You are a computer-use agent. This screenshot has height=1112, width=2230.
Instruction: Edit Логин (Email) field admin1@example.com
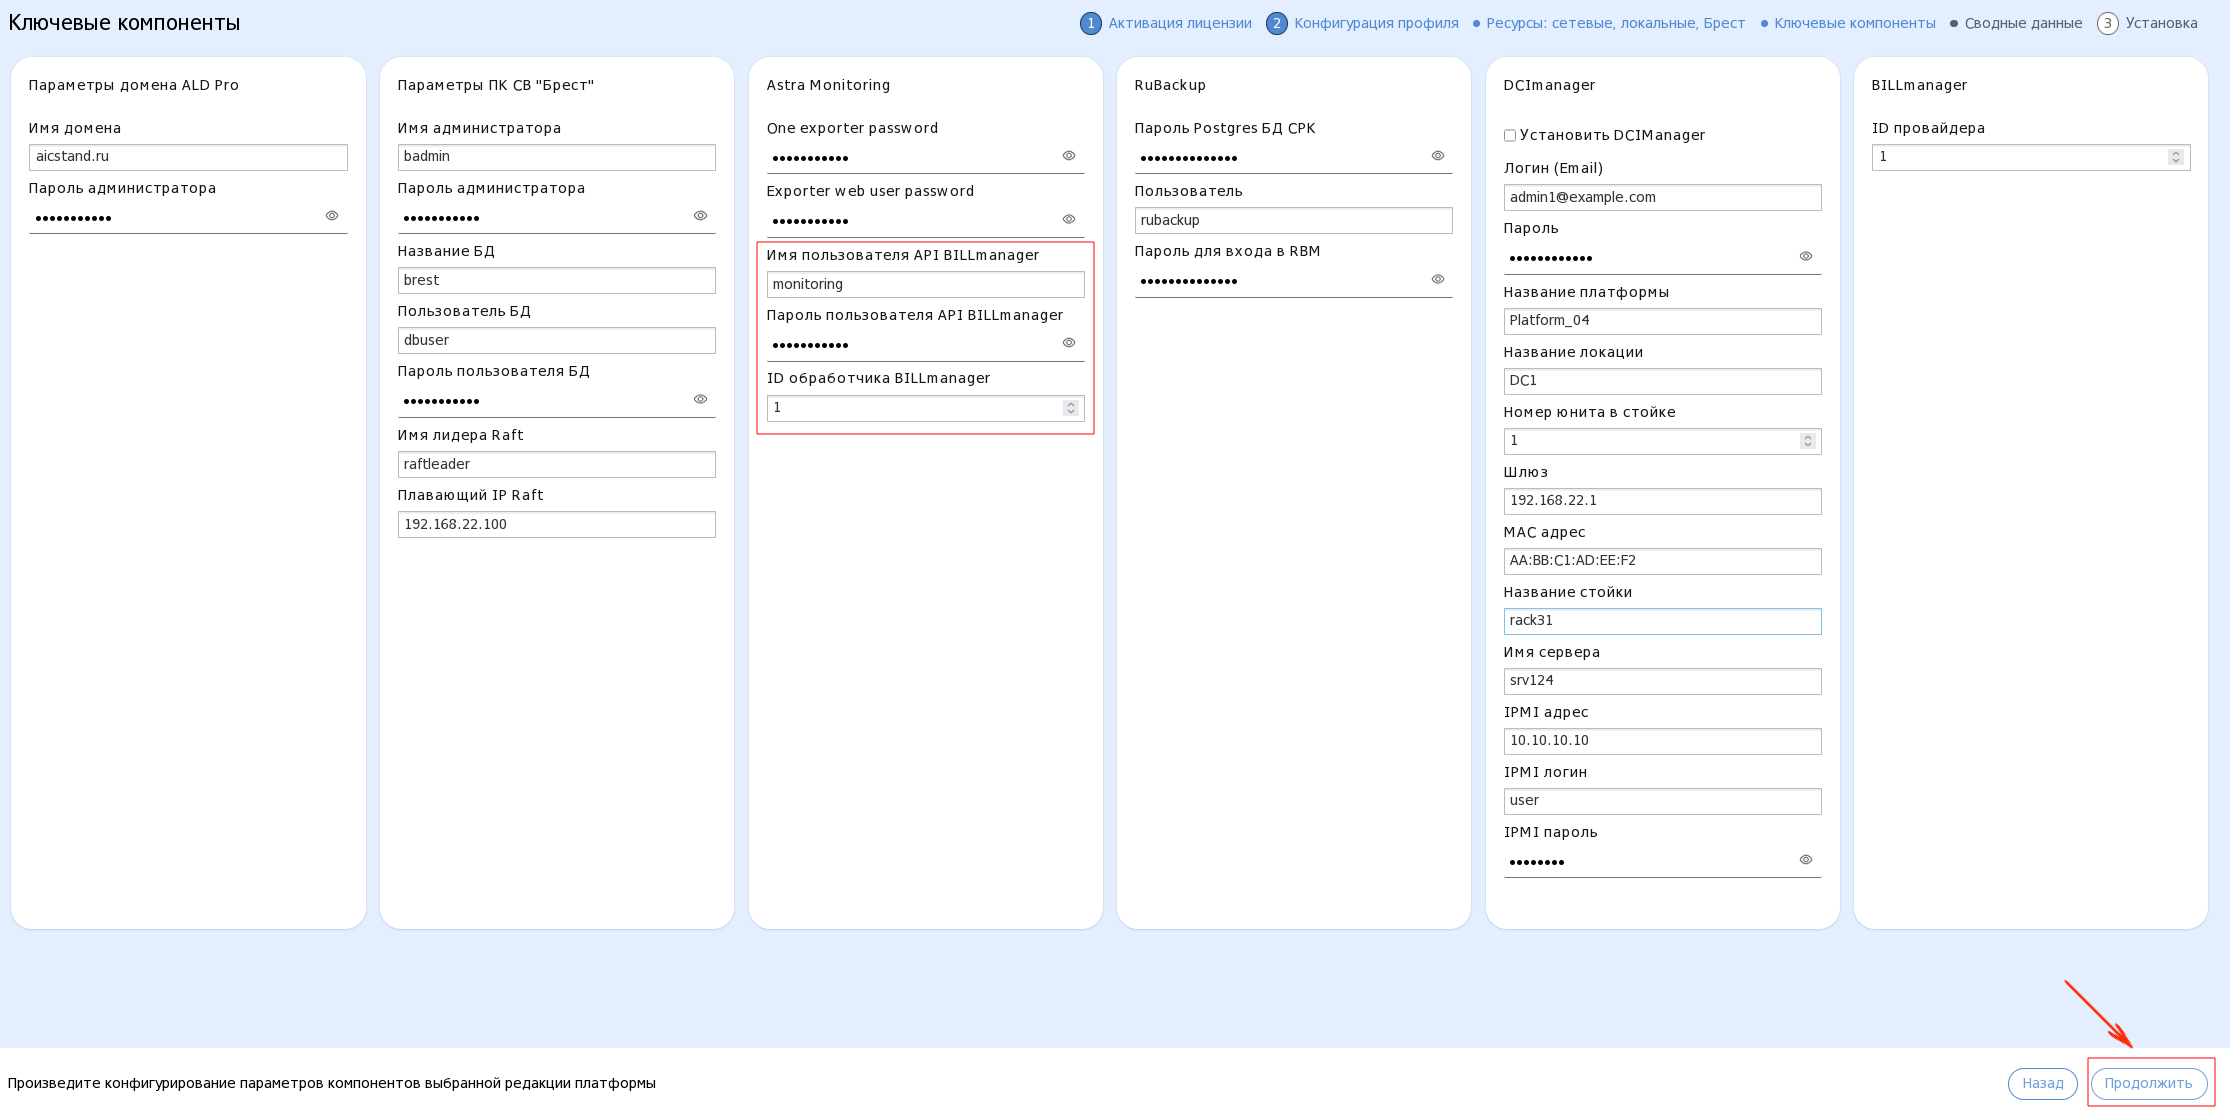tap(1662, 198)
